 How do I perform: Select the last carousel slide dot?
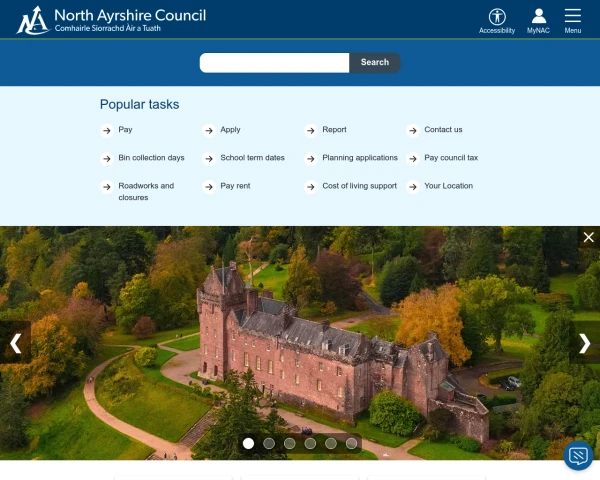point(351,443)
